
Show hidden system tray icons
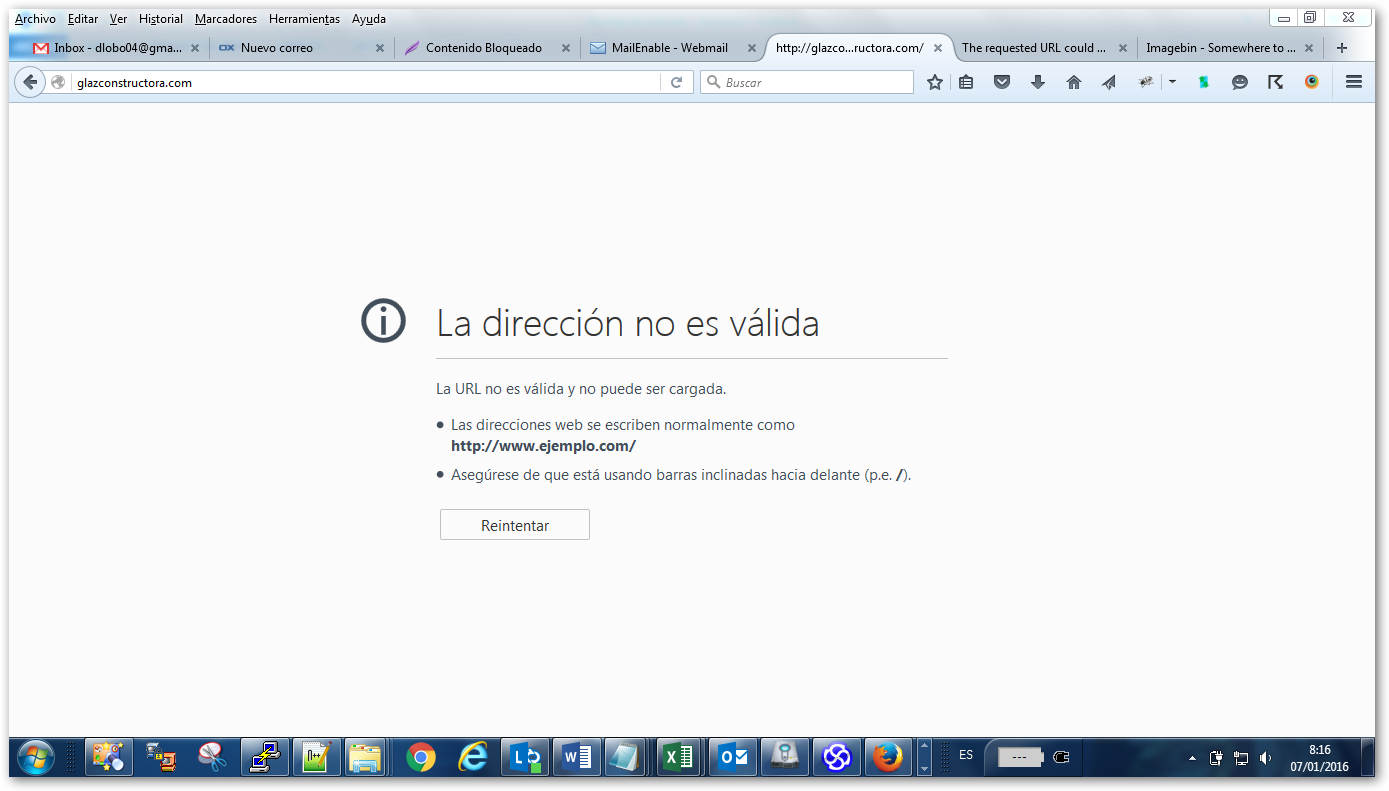(1192, 758)
